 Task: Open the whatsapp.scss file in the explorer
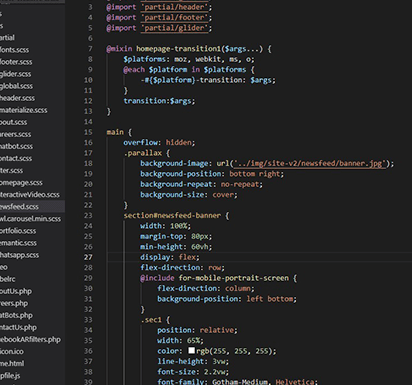(19, 255)
